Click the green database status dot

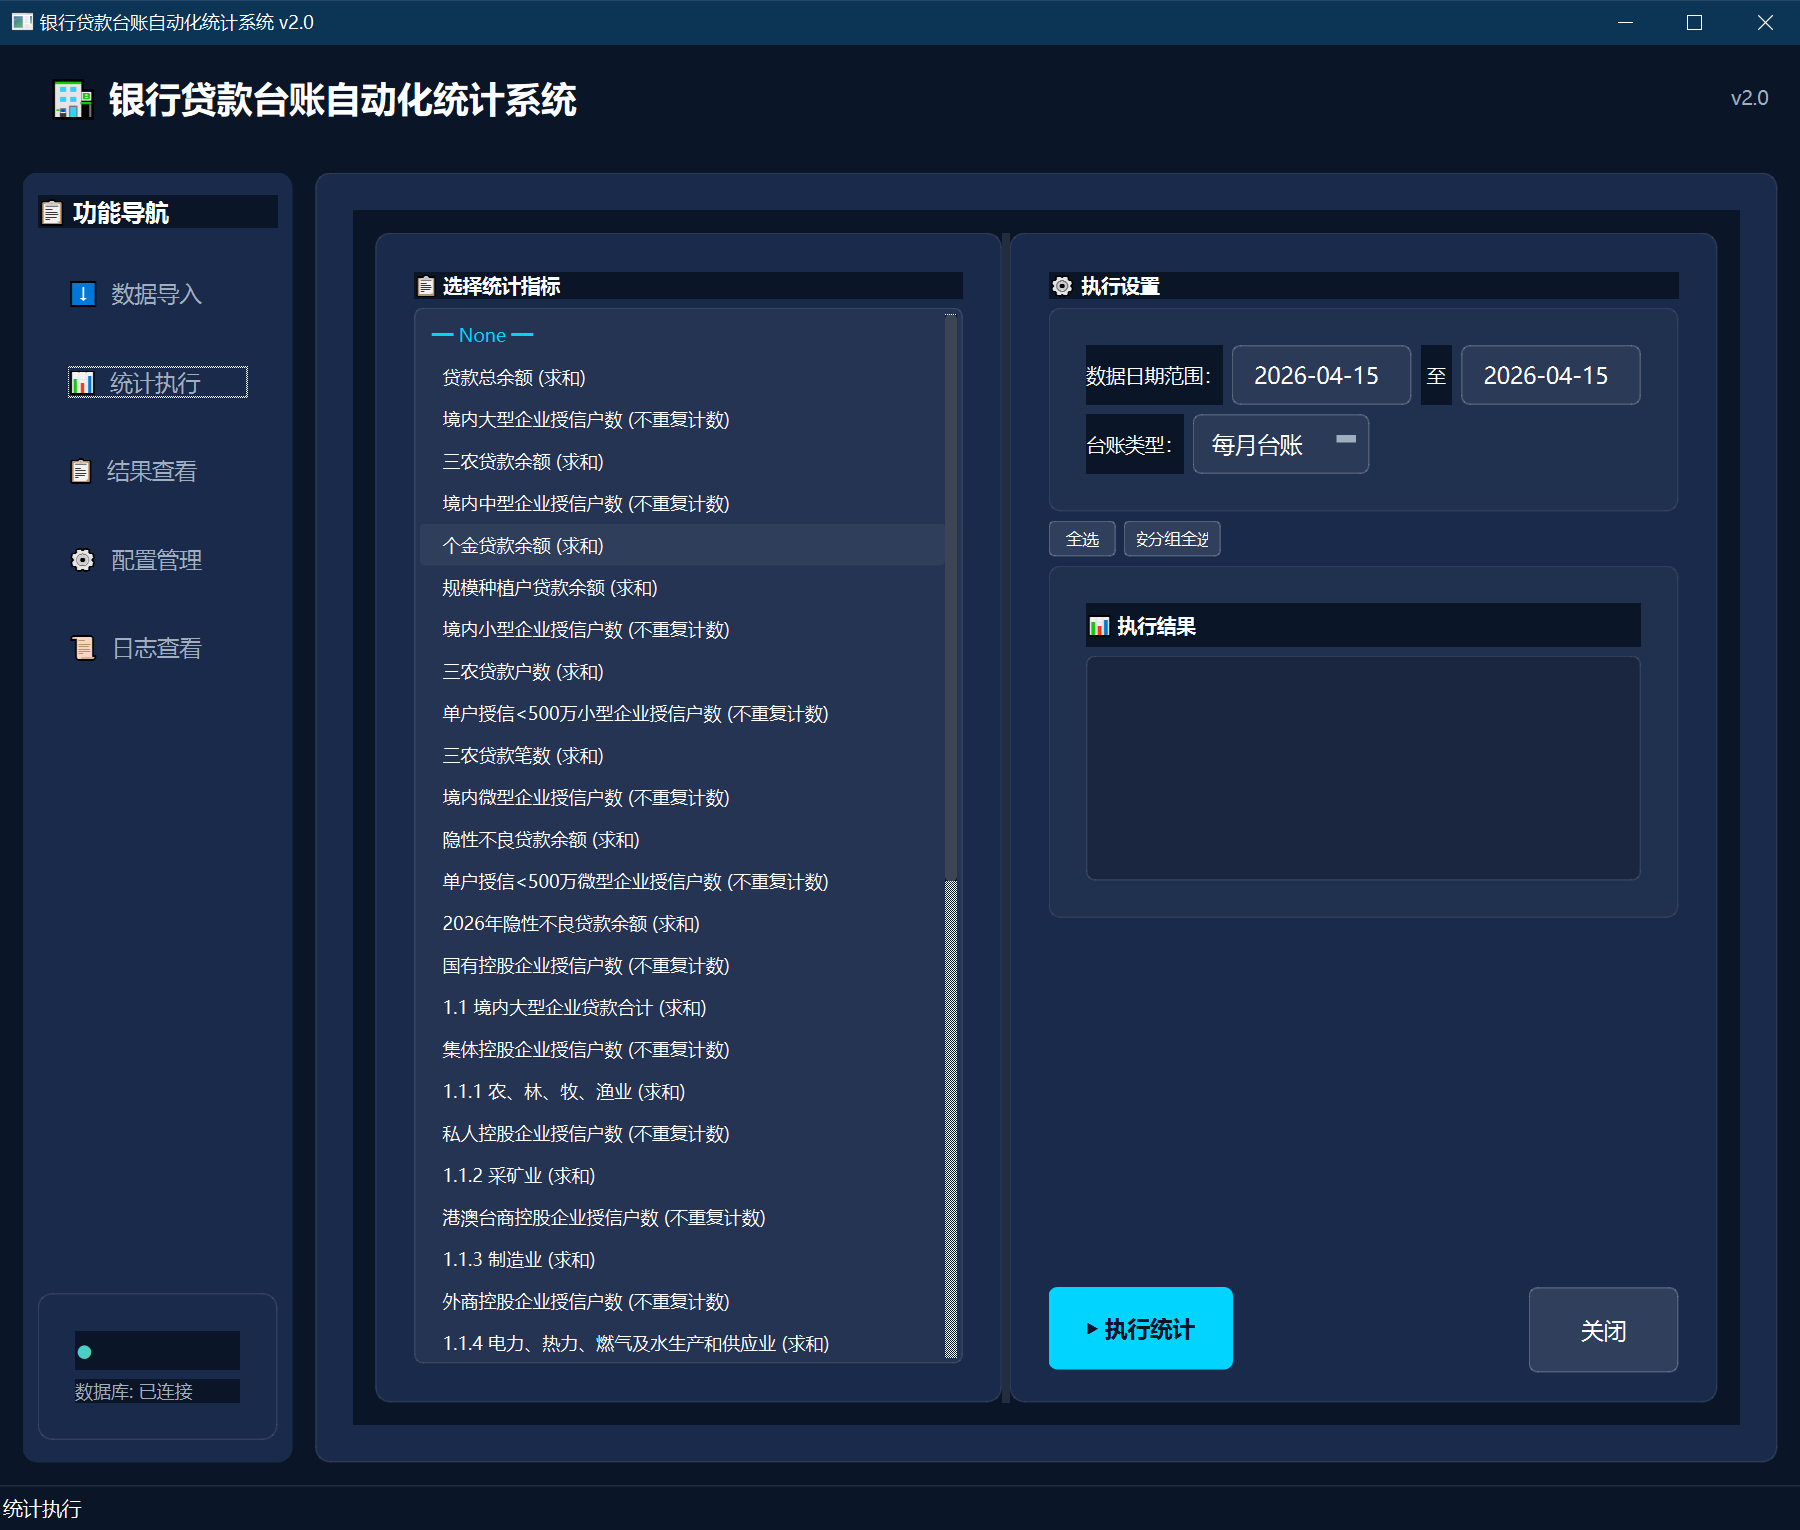[85, 1352]
